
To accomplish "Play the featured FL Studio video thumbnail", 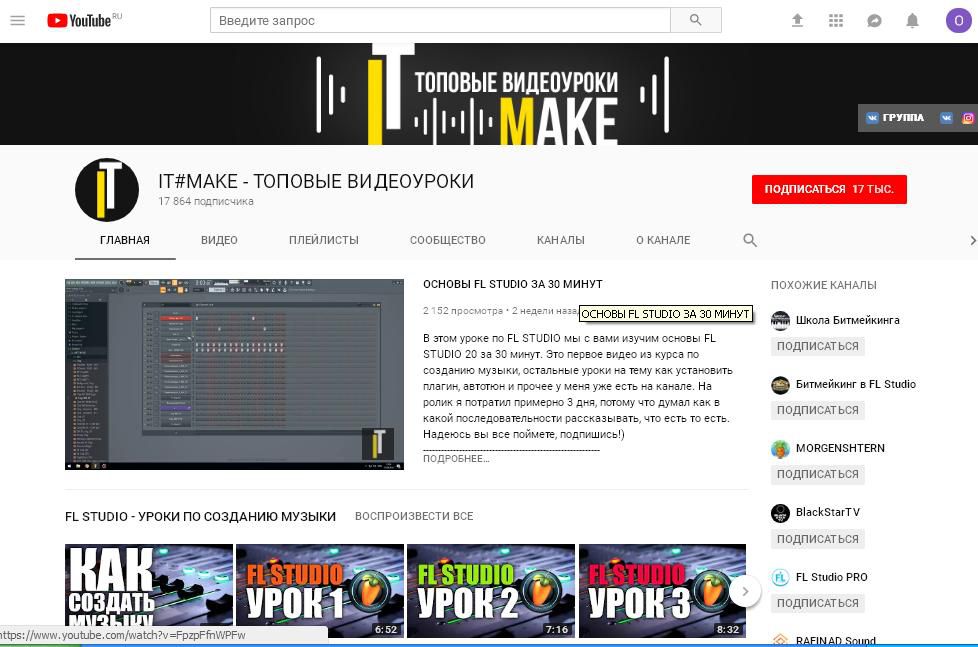I will (x=235, y=374).
